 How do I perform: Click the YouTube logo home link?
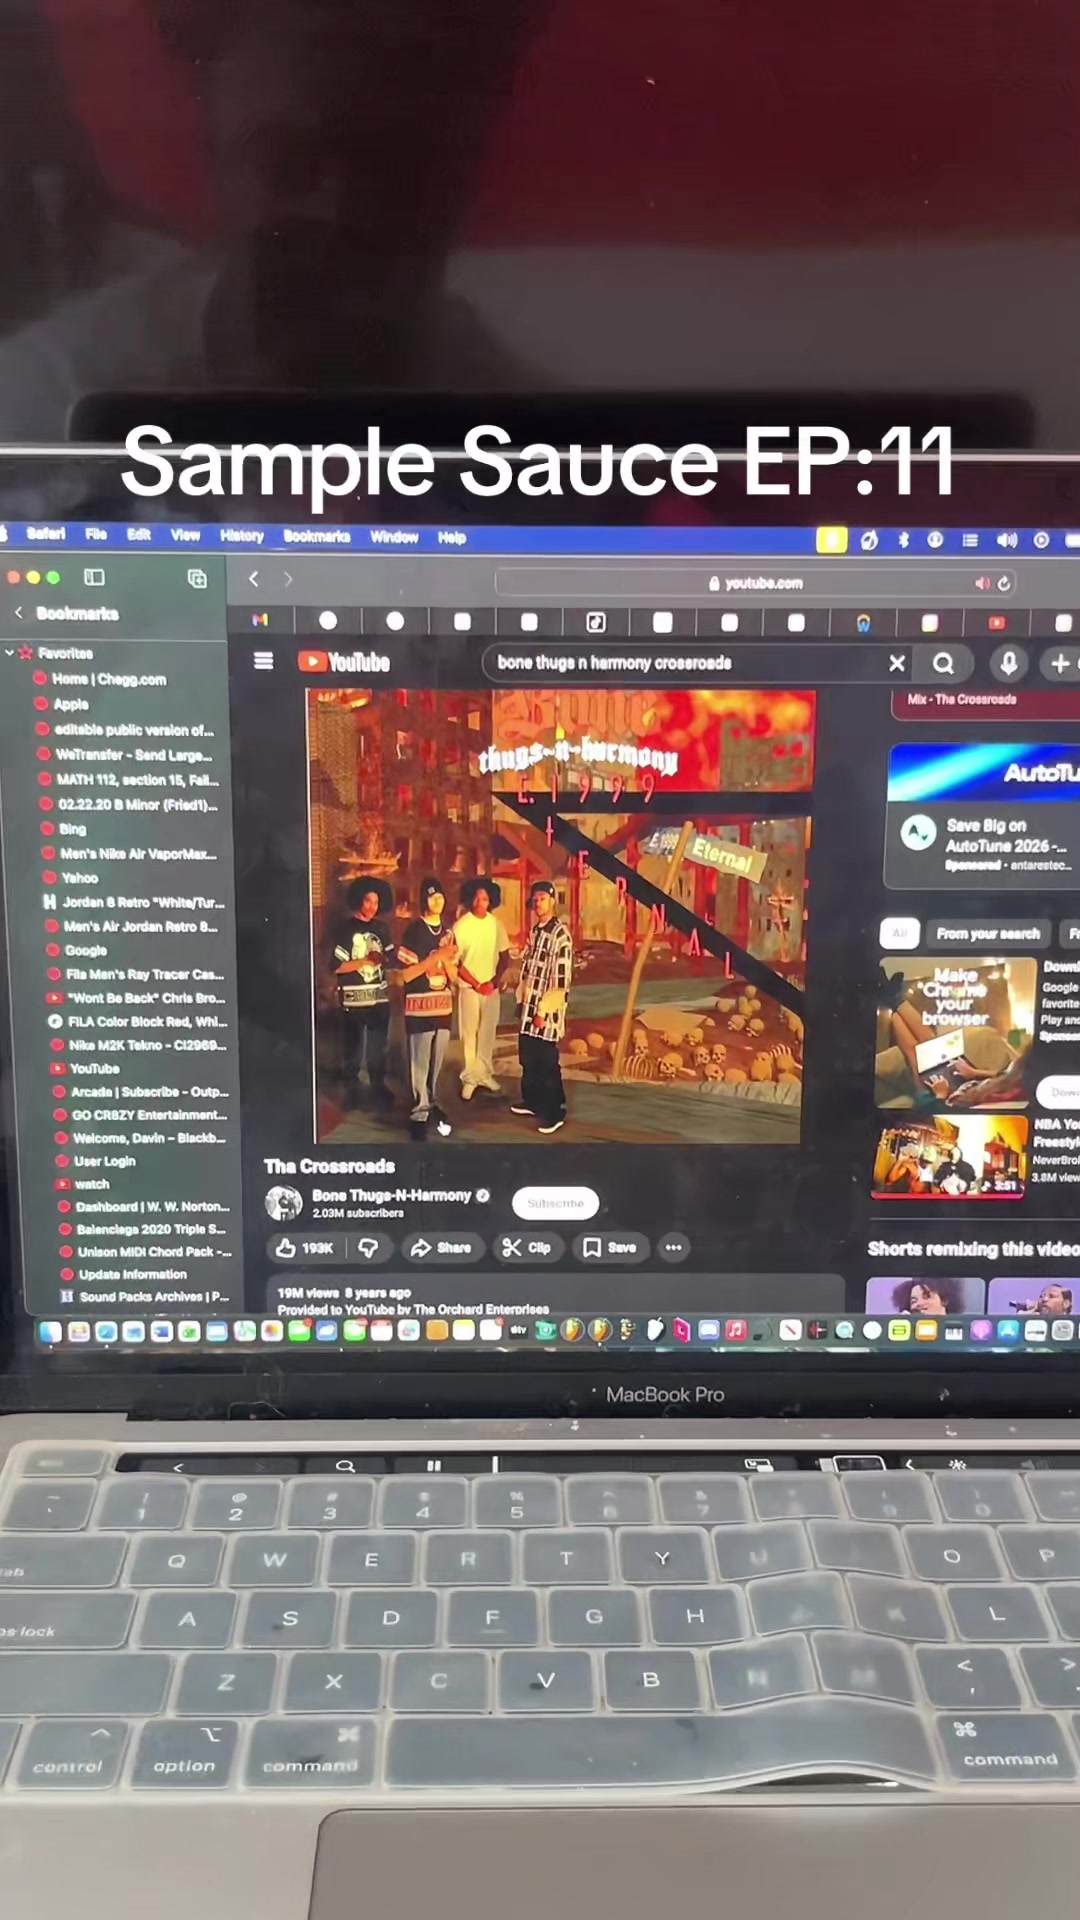(x=344, y=662)
